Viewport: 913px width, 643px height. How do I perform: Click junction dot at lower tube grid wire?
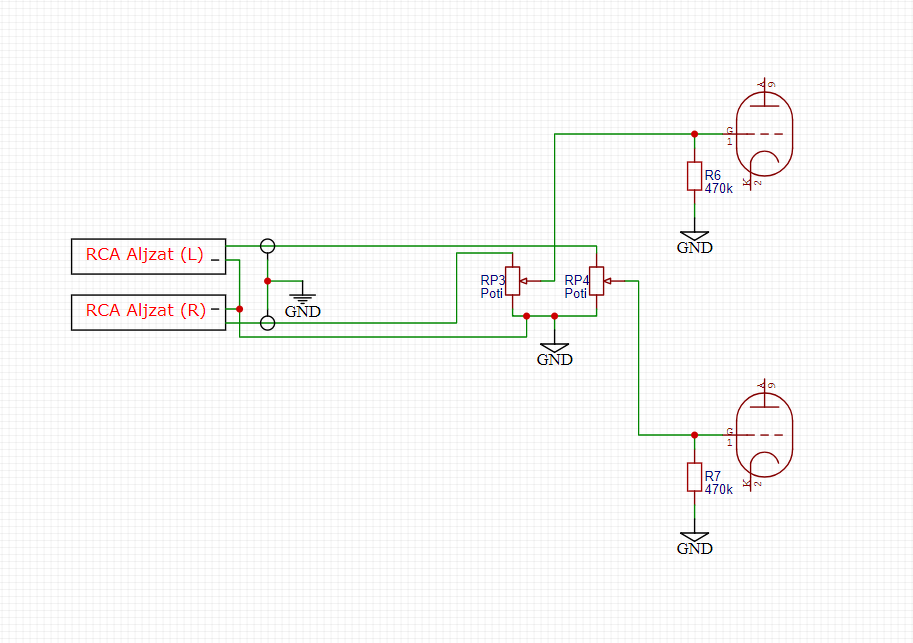pos(694,435)
